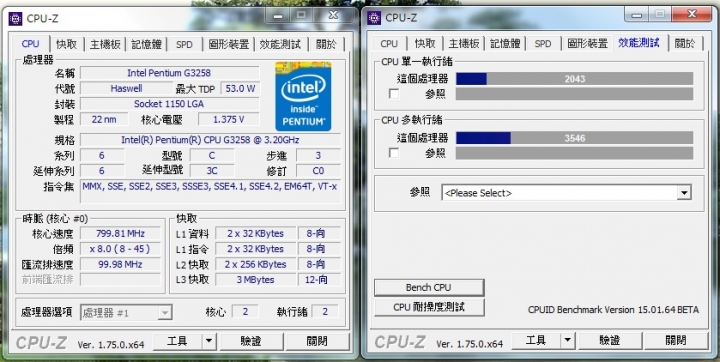This screenshot has height=362, width=720.
Task: Enable 參照 checkbox under CPU 多執行緒
Action: [394, 153]
